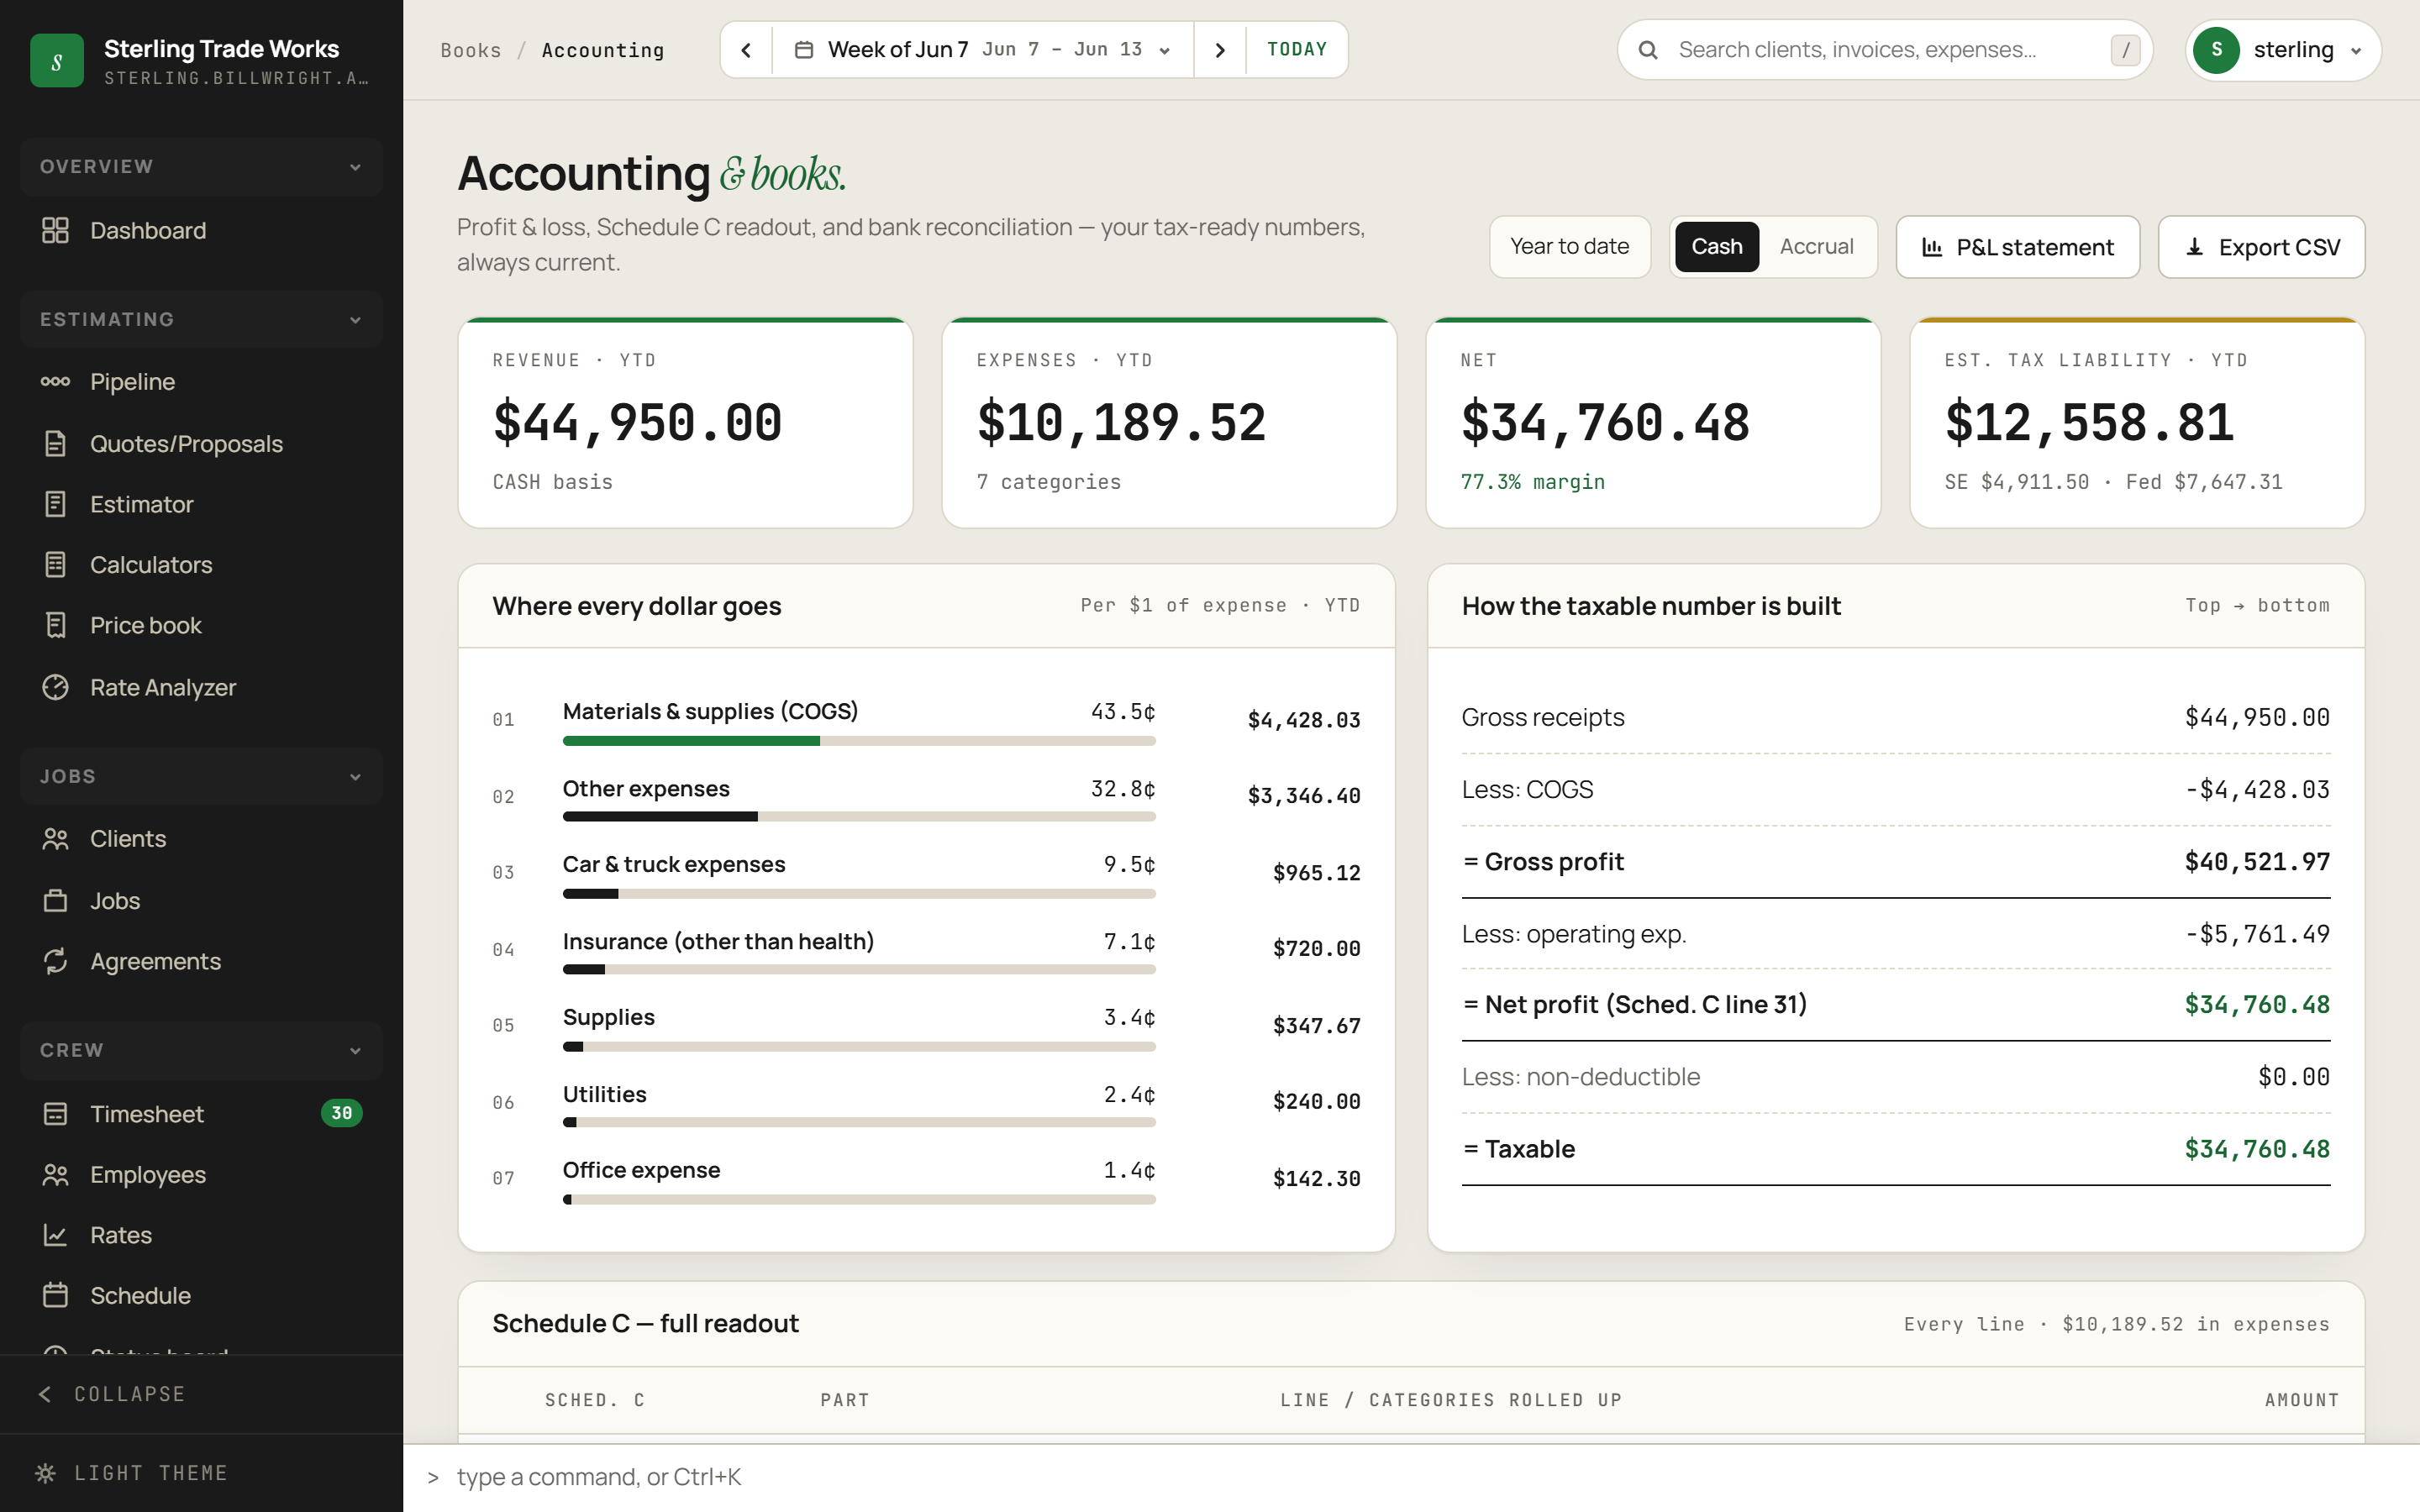Click the Revenue YTD card
The width and height of the screenshot is (2420, 1512).
[x=685, y=423]
